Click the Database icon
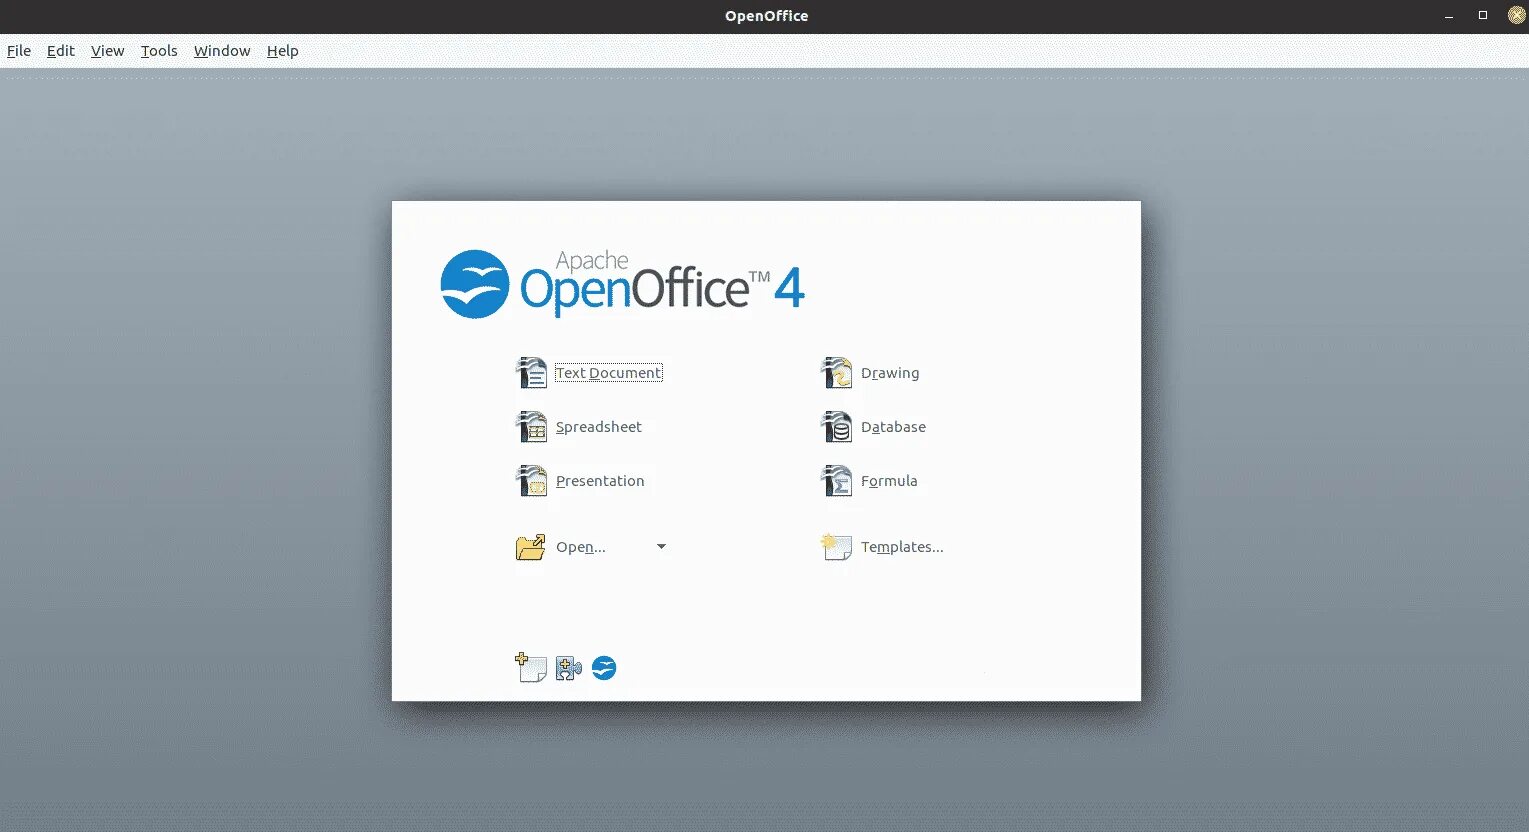This screenshot has height=832, width=1529. pos(836,427)
